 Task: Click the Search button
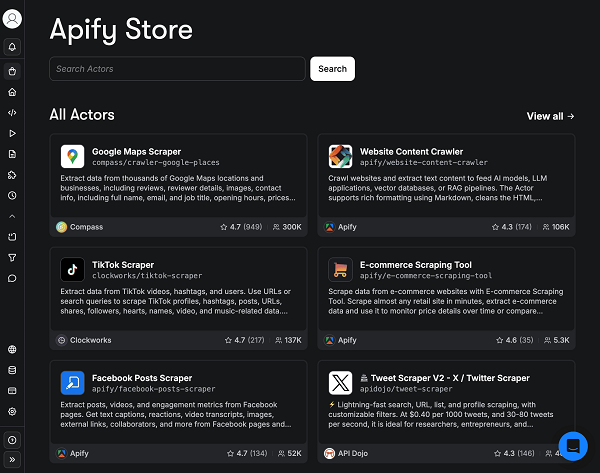pos(332,69)
